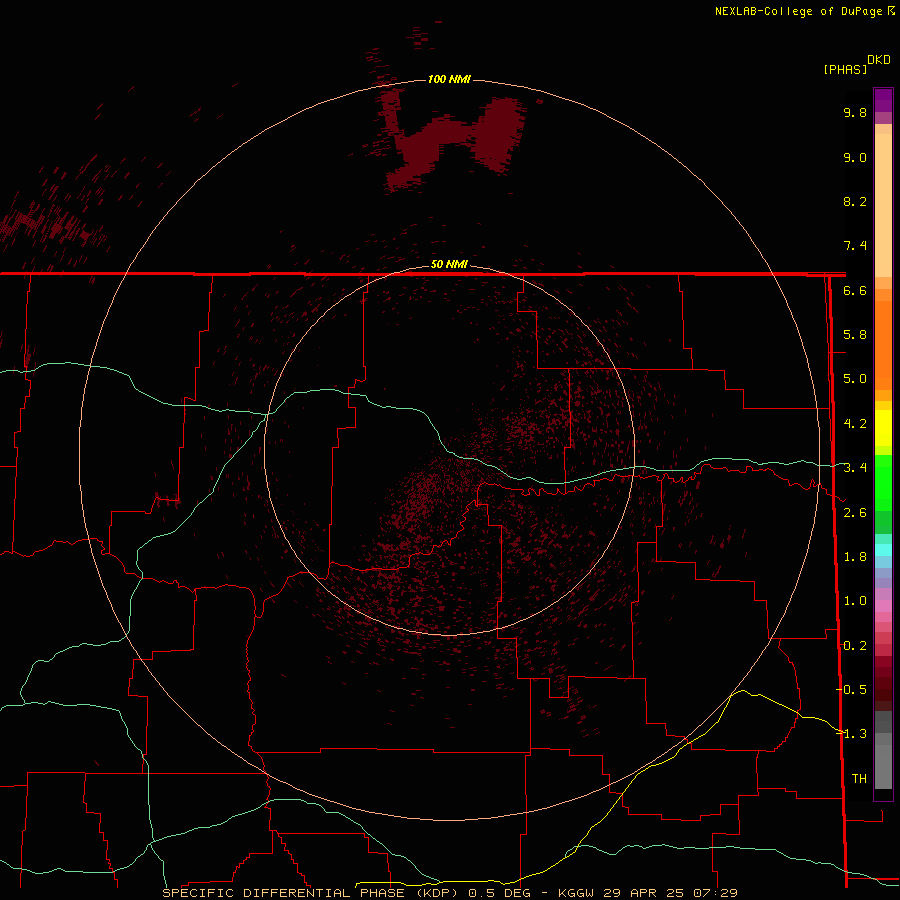Click the 5.0 value on the scale
The image size is (900, 900).
(x=855, y=379)
